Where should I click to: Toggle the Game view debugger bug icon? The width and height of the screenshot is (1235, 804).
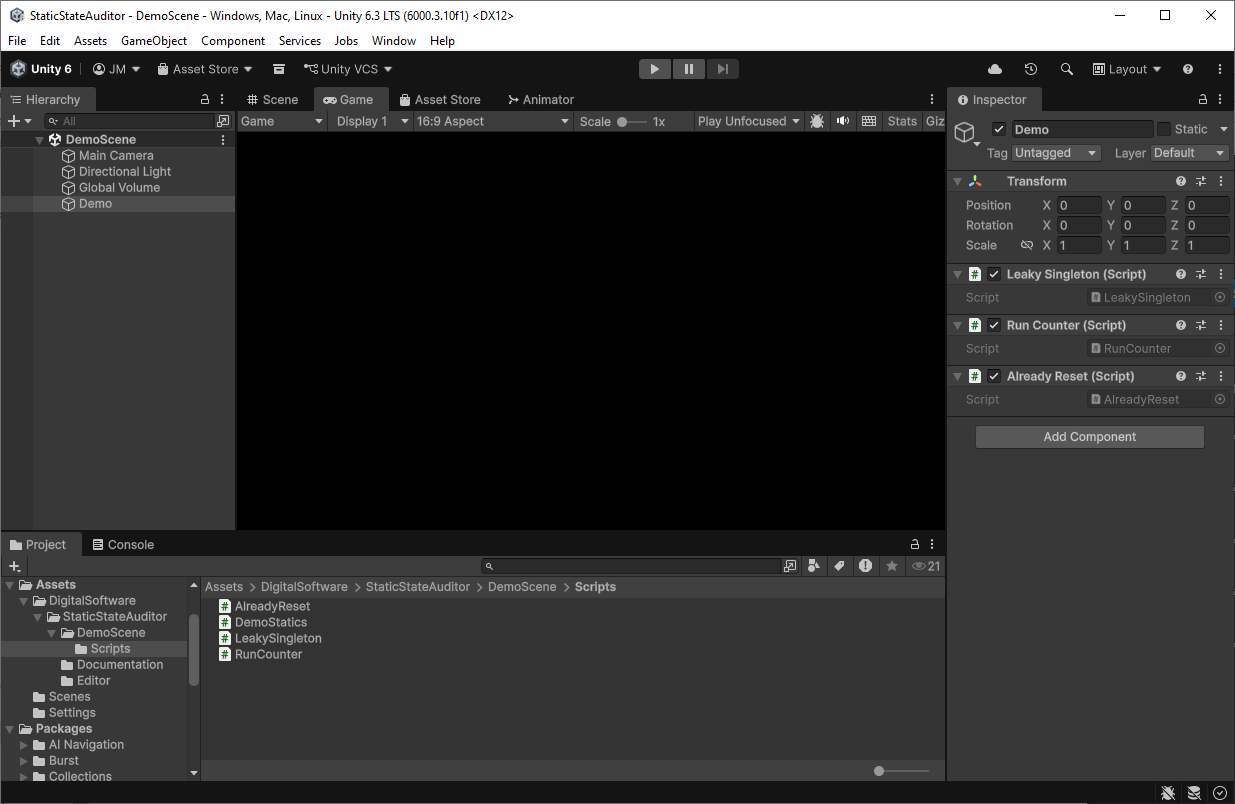817,121
